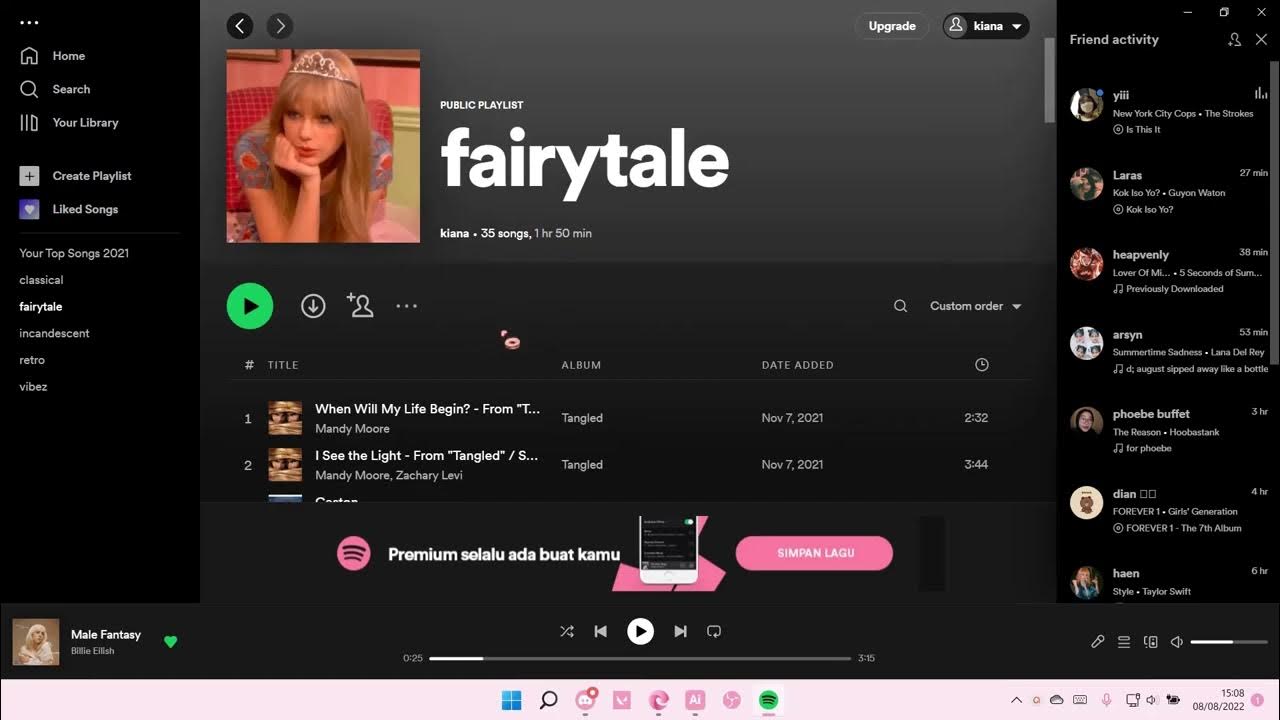Sort by the ALBUM column header

(581, 365)
